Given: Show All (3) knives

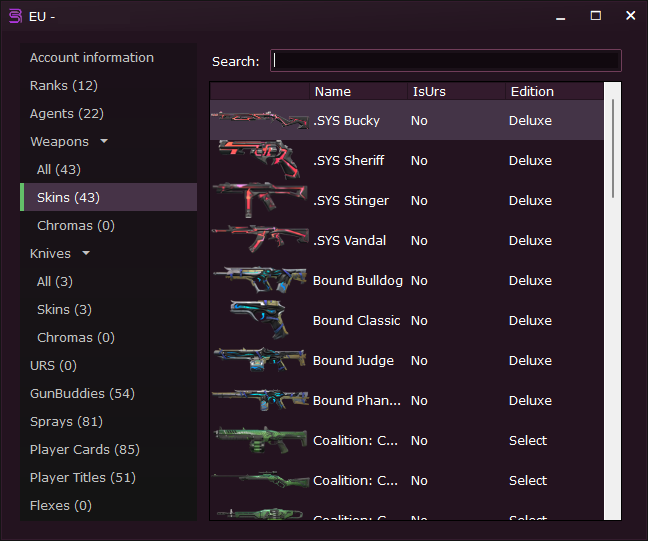Looking at the screenshot, I should 55,281.
